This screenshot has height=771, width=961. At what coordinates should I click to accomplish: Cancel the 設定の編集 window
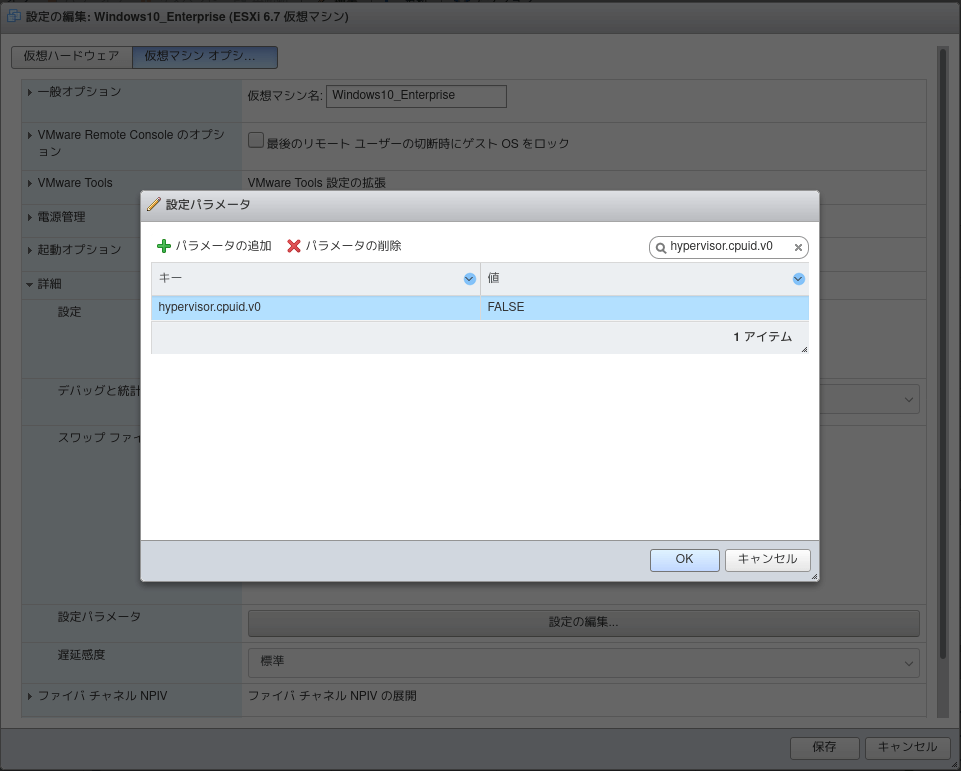pyautogui.click(x=908, y=748)
